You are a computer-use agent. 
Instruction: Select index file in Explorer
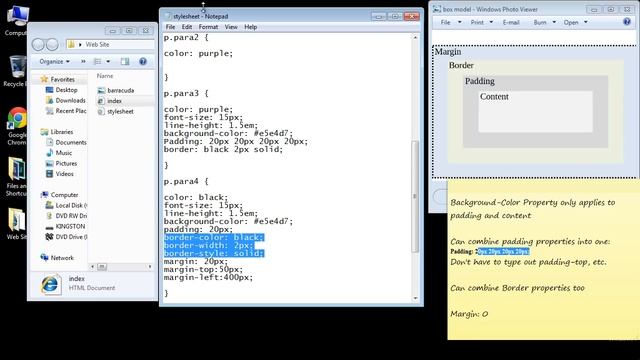[x=114, y=101]
